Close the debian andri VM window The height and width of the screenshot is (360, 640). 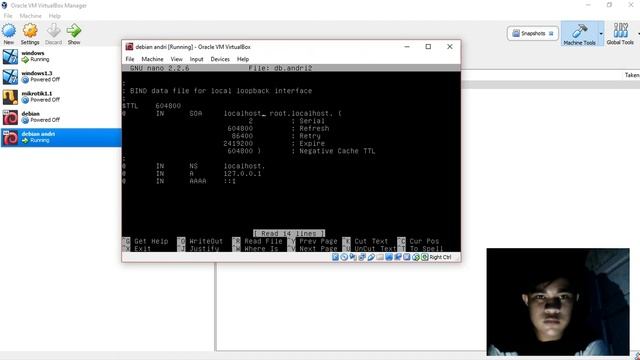450,47
